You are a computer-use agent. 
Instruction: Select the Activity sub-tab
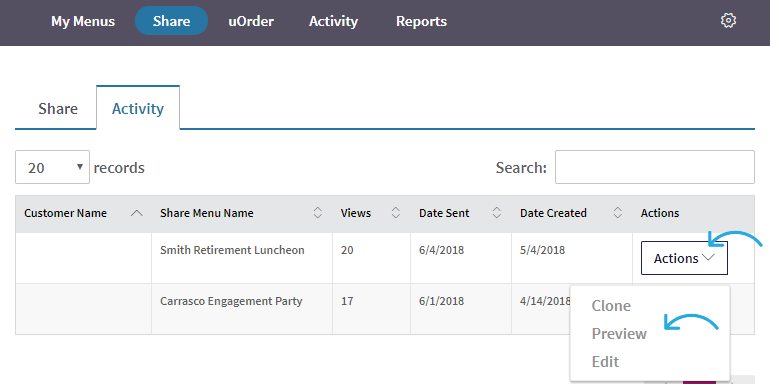[138, 108]
